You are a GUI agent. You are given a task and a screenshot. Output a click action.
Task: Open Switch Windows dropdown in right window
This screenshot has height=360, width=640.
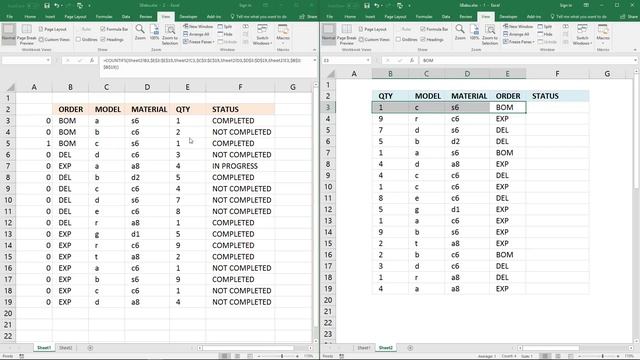pyautogui.click(x=582, y=34)
